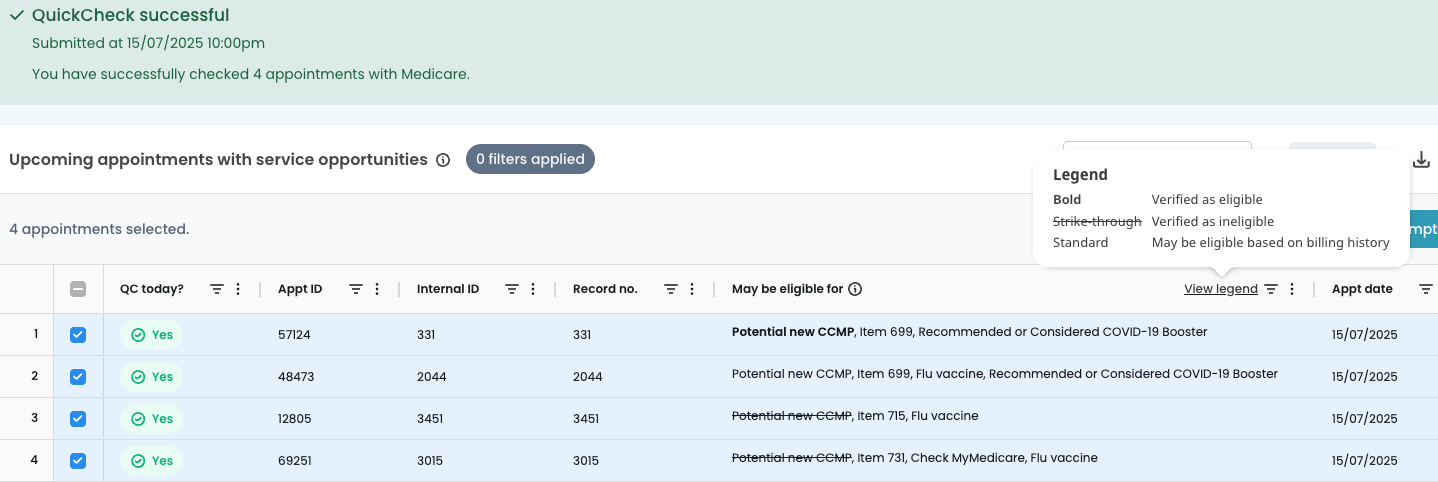
Task: Filter the Appt date column
Action: click(x=1427, y=289)
